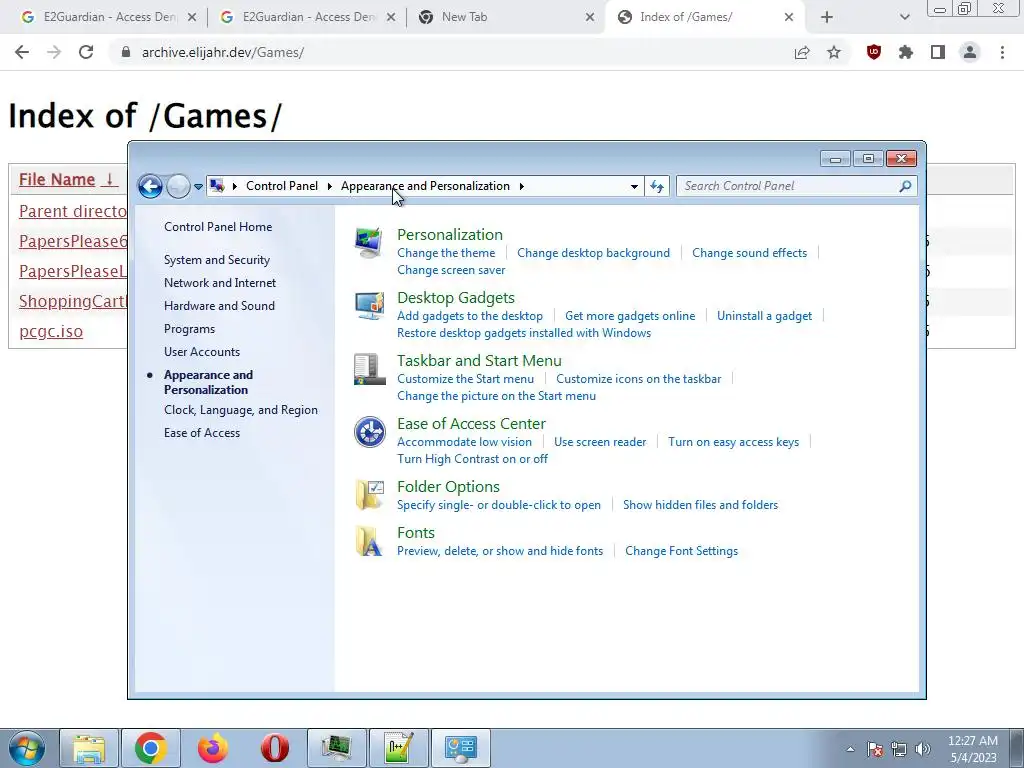Click the Control Panel refresh icon
1024x768 pixels.
coord(657,186)
